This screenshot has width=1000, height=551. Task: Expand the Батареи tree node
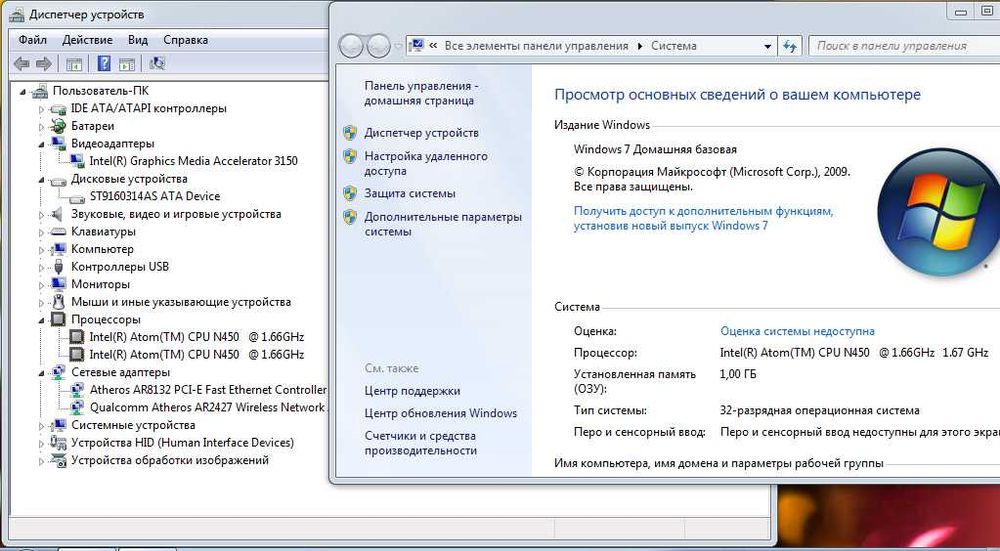coord(42,126)
